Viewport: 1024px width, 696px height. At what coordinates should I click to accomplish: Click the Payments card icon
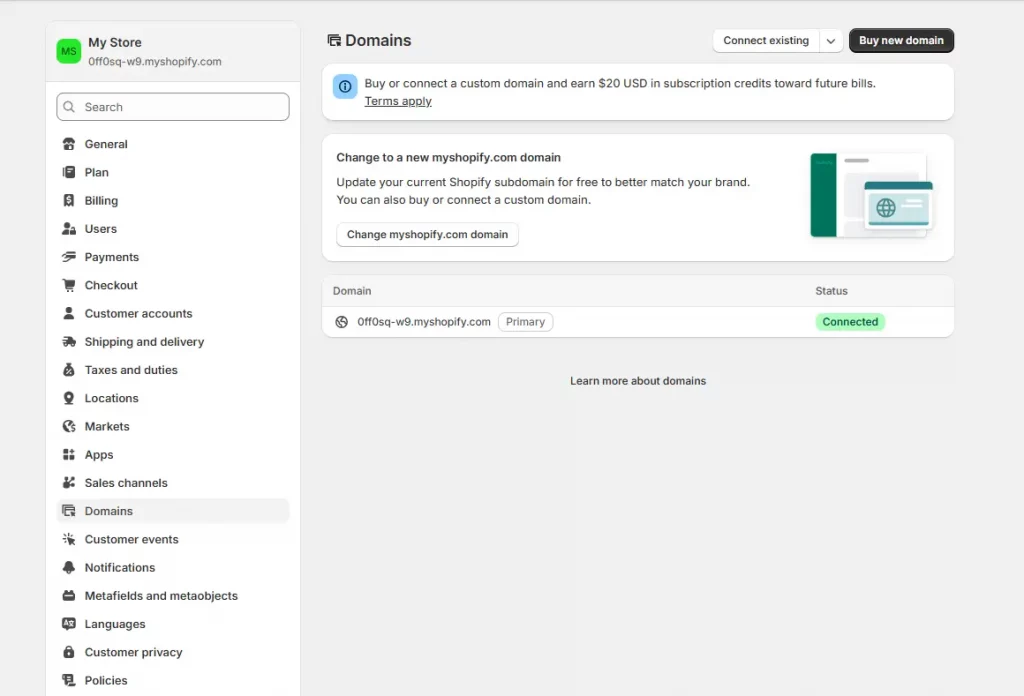click(x=69, y=257)
